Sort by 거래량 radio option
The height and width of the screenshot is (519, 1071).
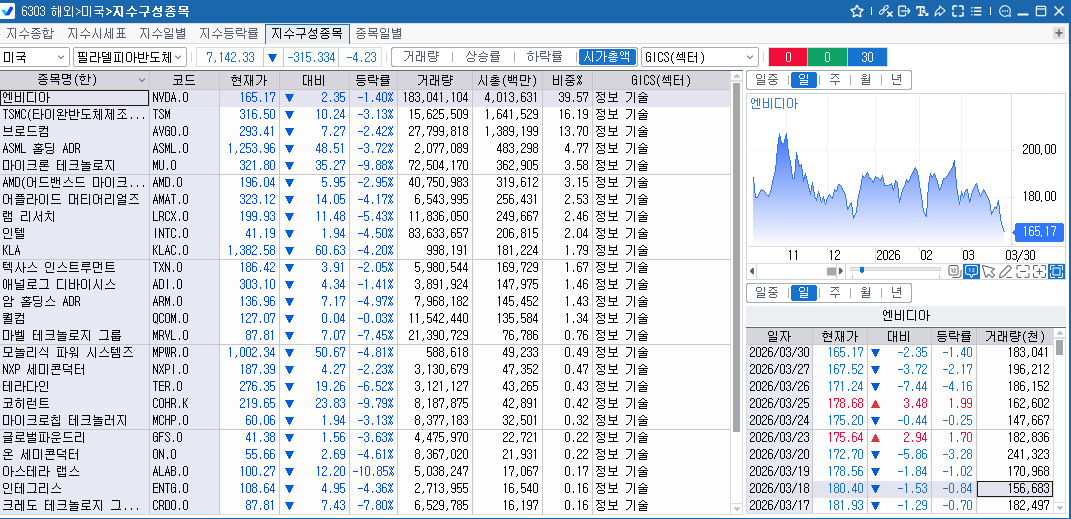point(420,57)
